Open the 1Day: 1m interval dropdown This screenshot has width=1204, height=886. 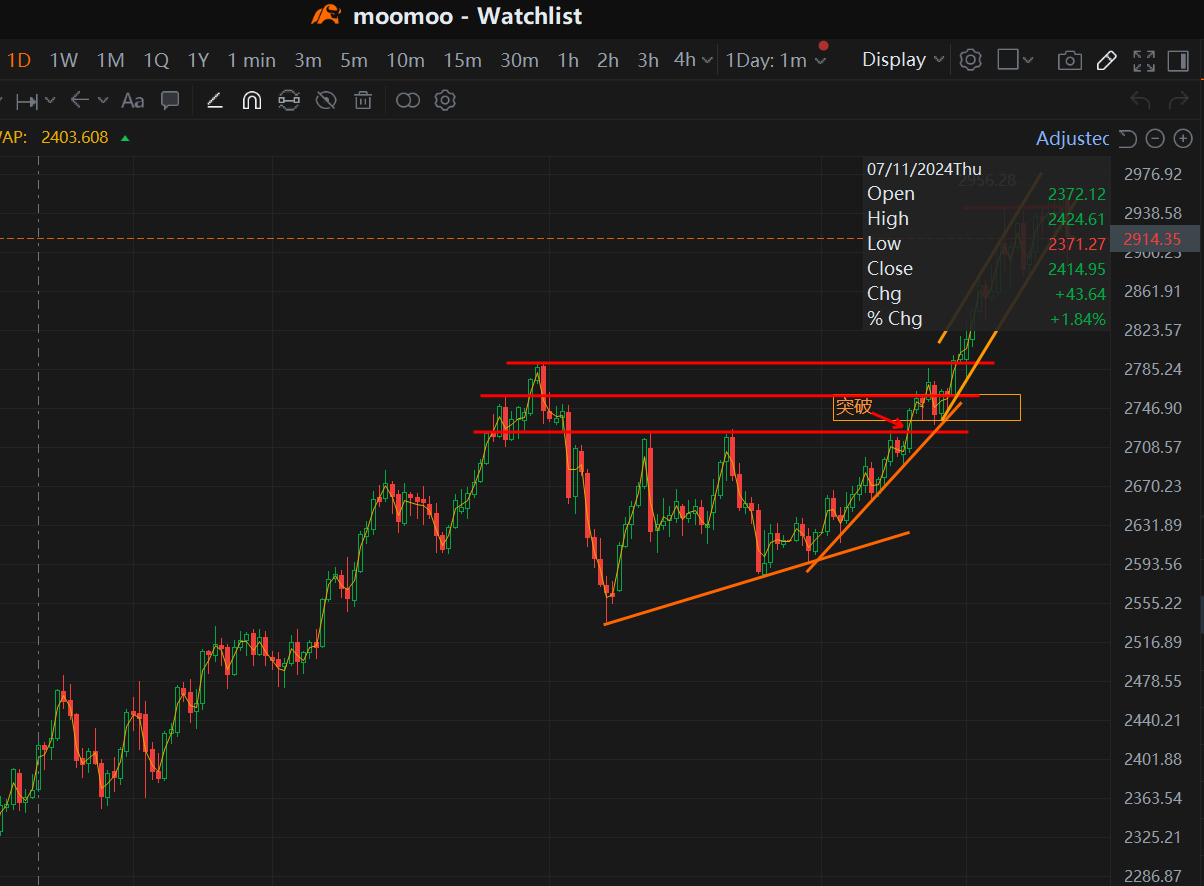pos(776,60)
